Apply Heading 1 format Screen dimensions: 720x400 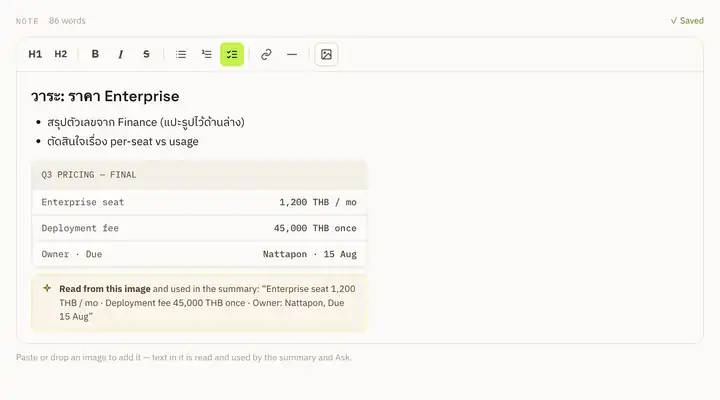(35, 54)
